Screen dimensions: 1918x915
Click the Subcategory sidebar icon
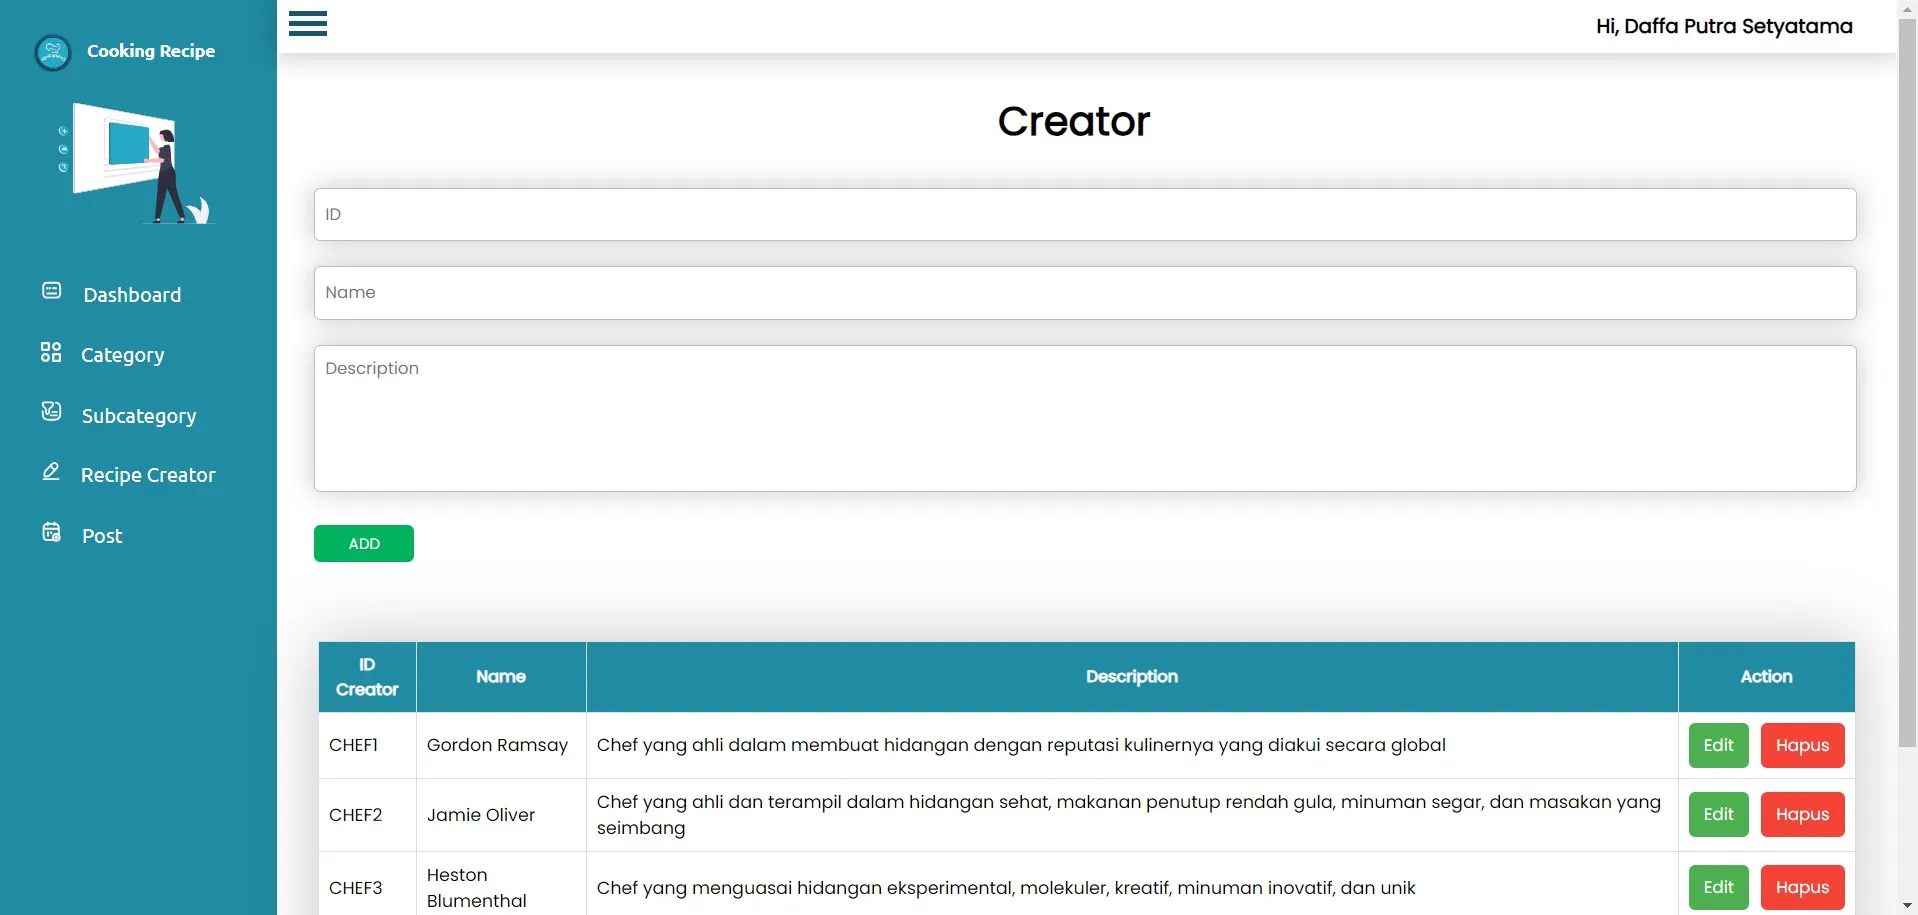pos(51,412)
